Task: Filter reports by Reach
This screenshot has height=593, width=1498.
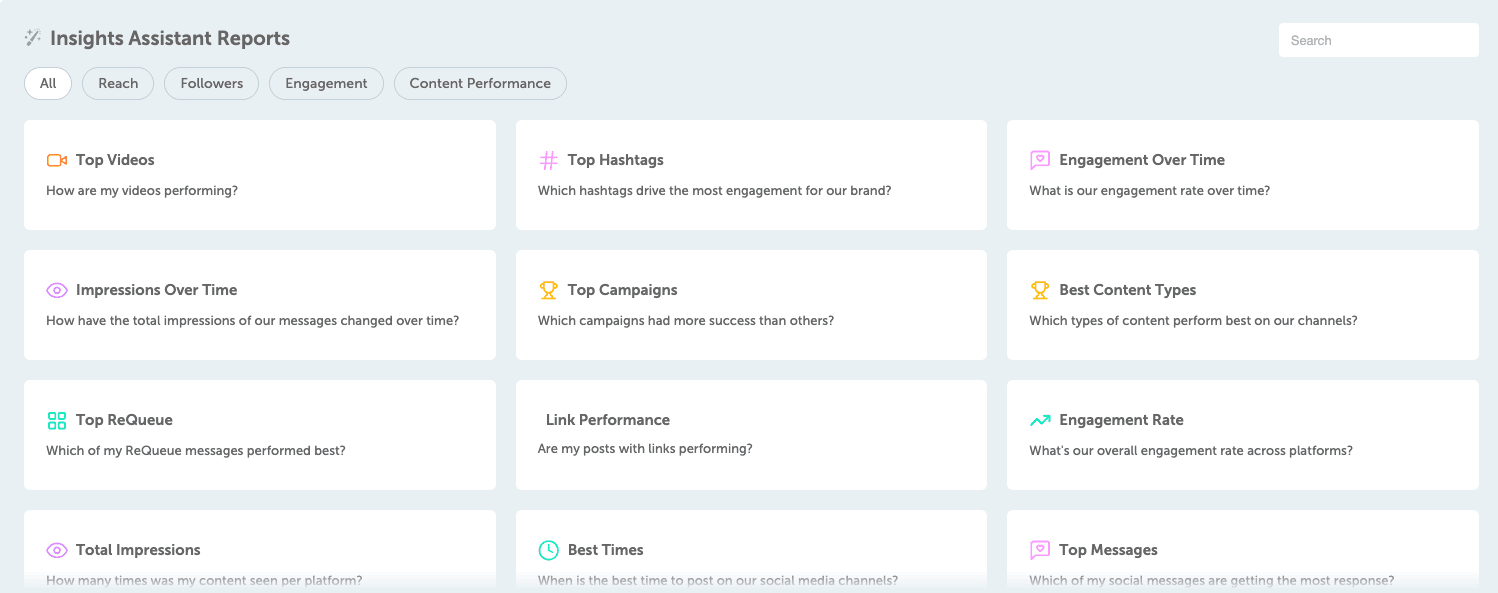Action: [118, 83]
